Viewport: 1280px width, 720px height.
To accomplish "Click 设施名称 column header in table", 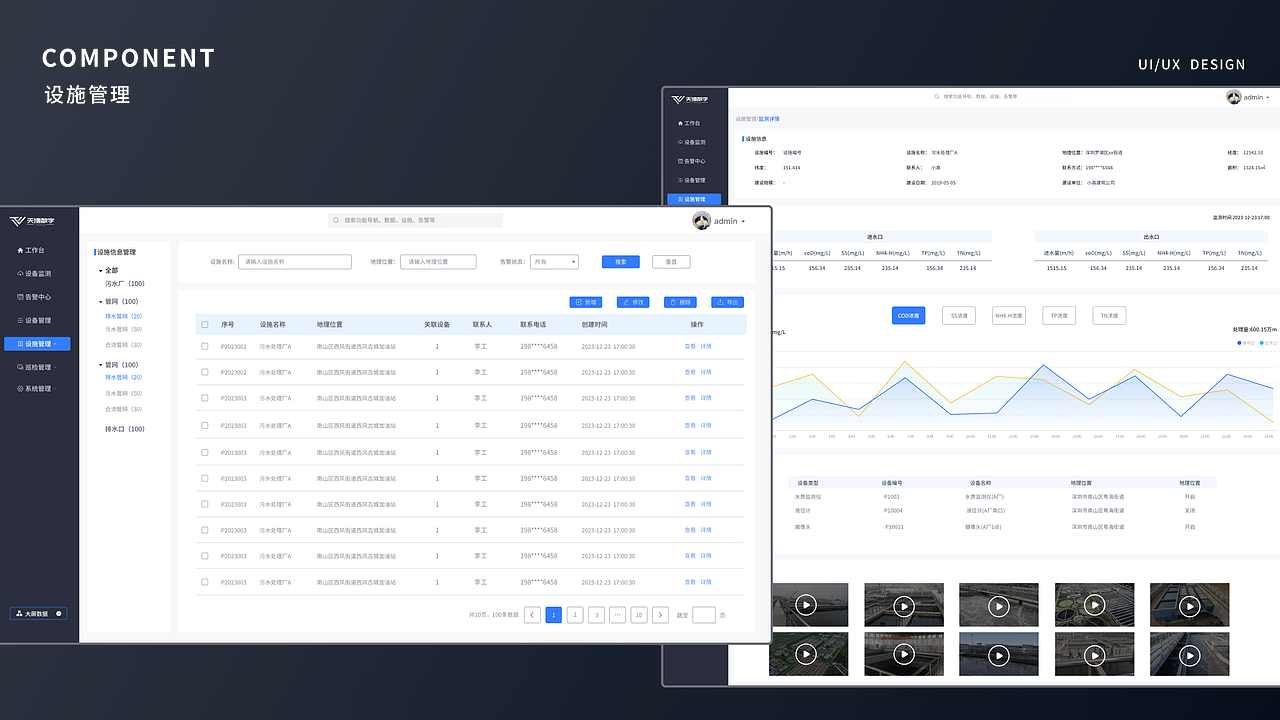I will [273, 325].
